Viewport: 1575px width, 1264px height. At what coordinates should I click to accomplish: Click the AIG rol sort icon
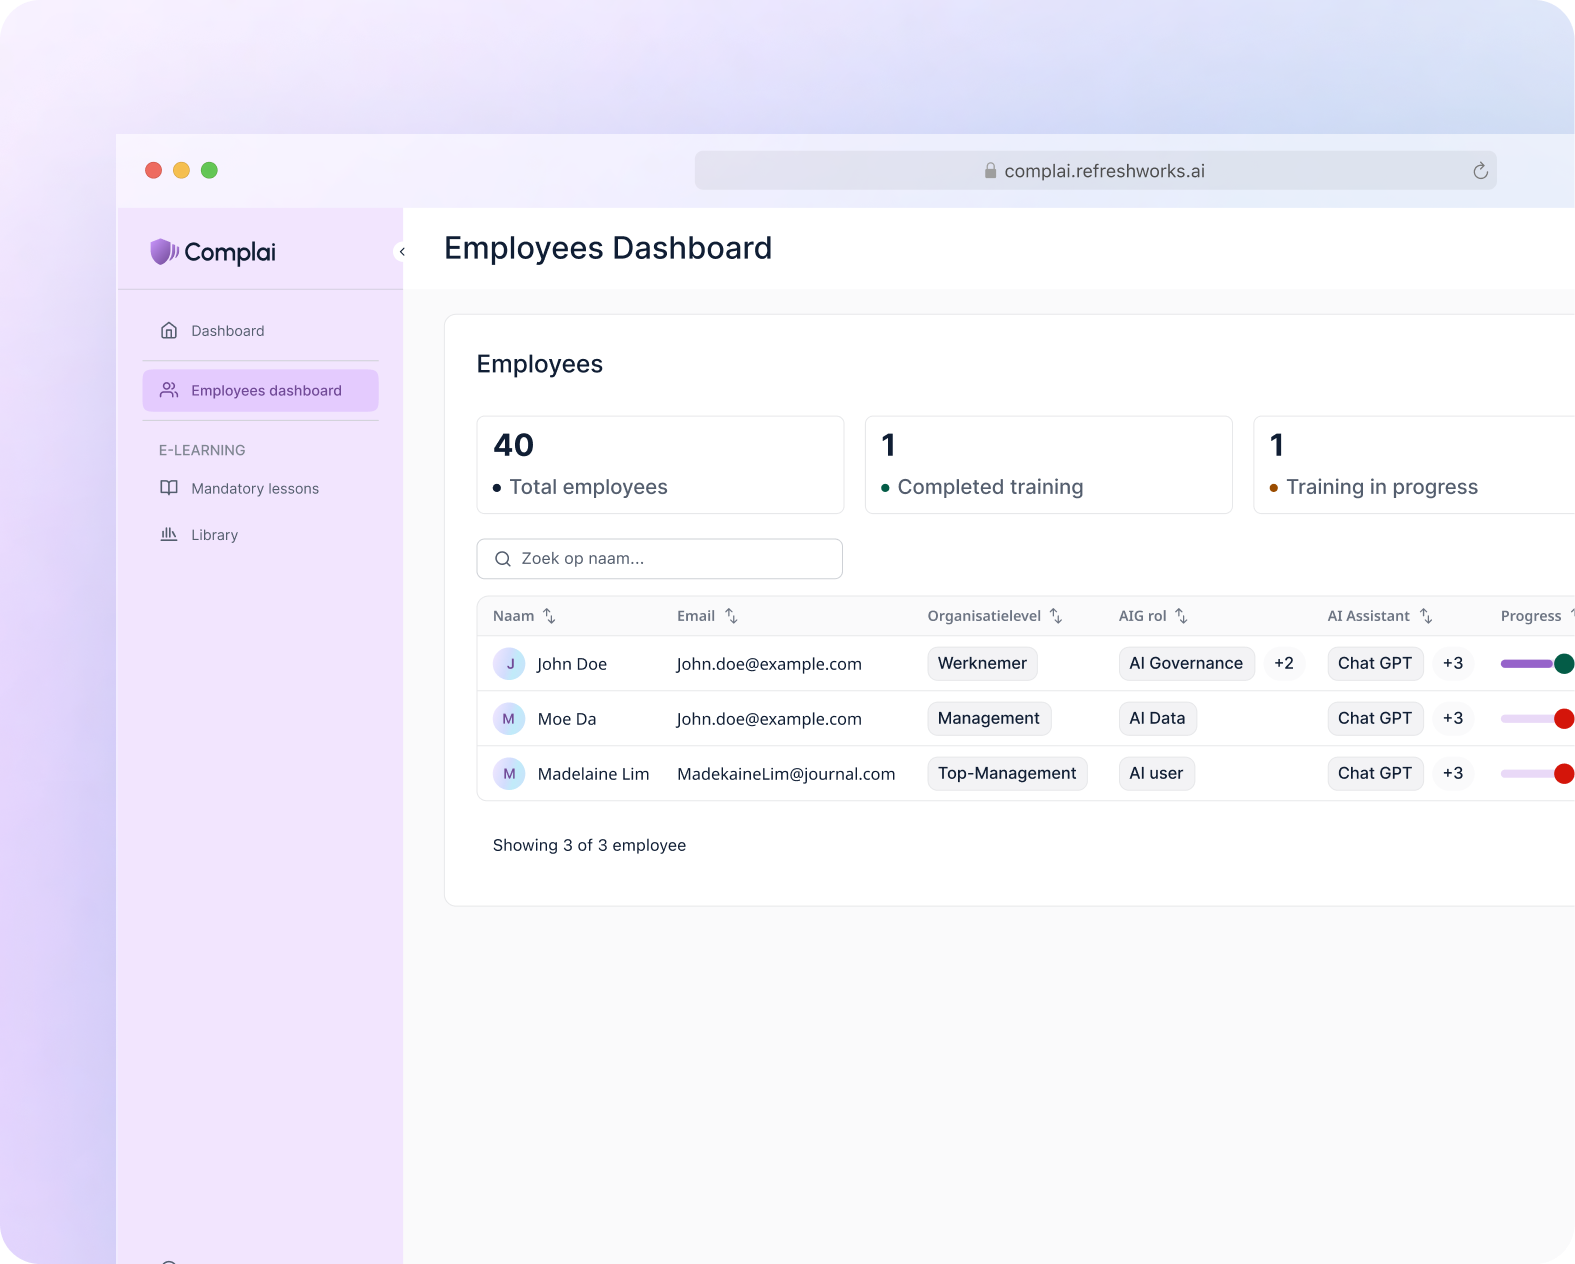point(1181,616)
